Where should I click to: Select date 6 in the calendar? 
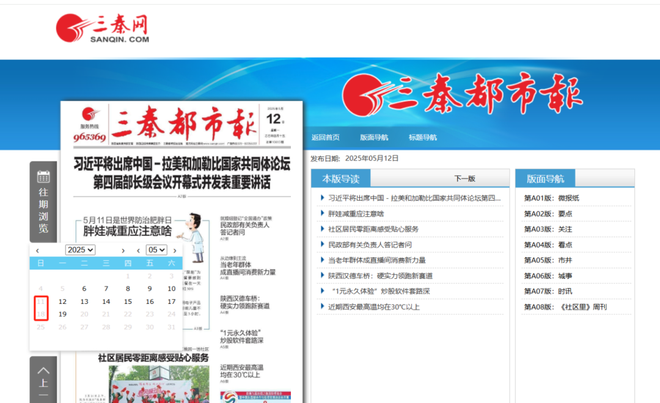(84, 289)
